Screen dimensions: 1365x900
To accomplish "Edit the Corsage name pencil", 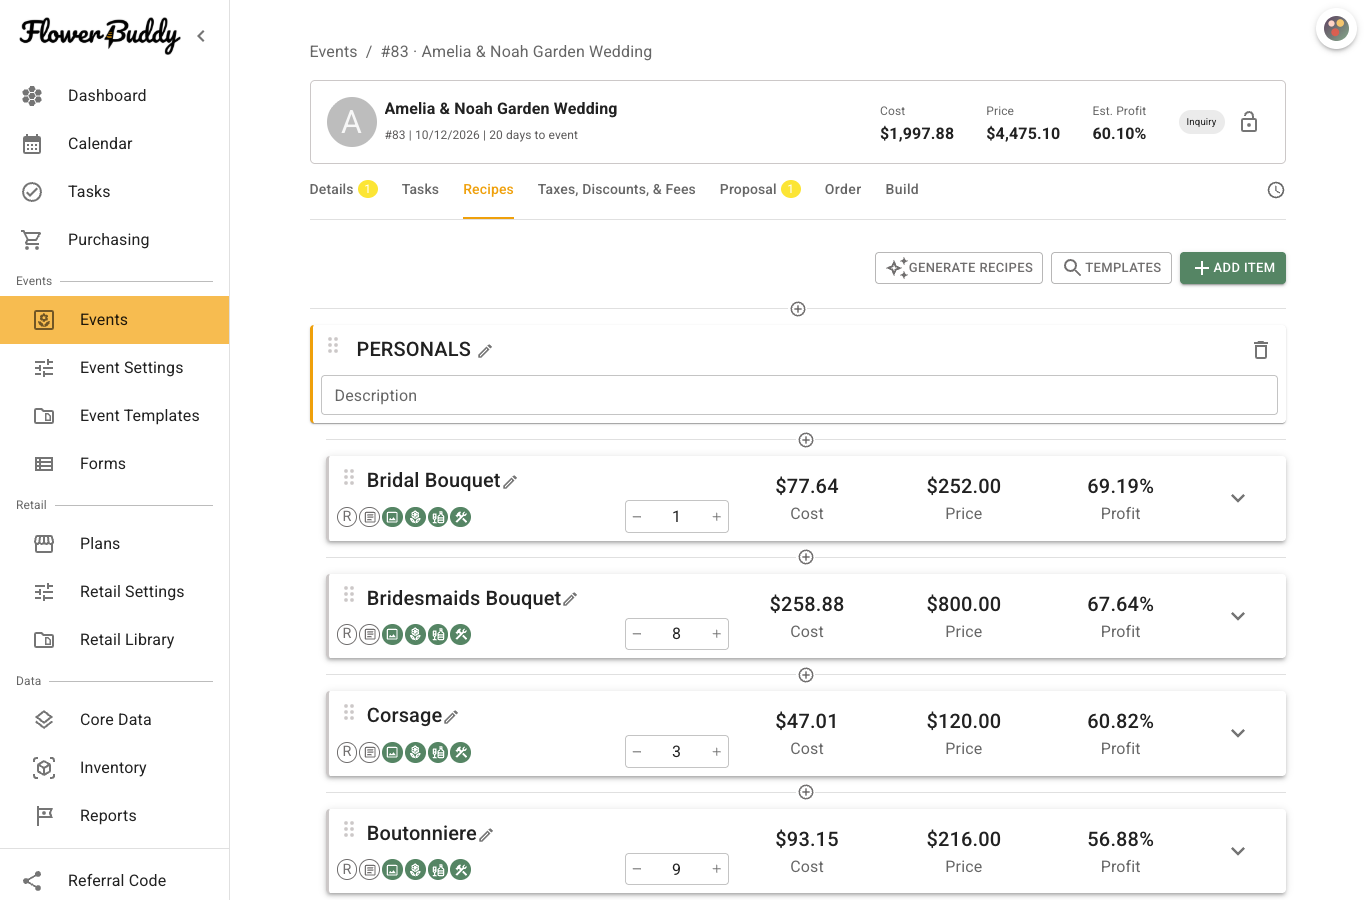I will 451,717.
